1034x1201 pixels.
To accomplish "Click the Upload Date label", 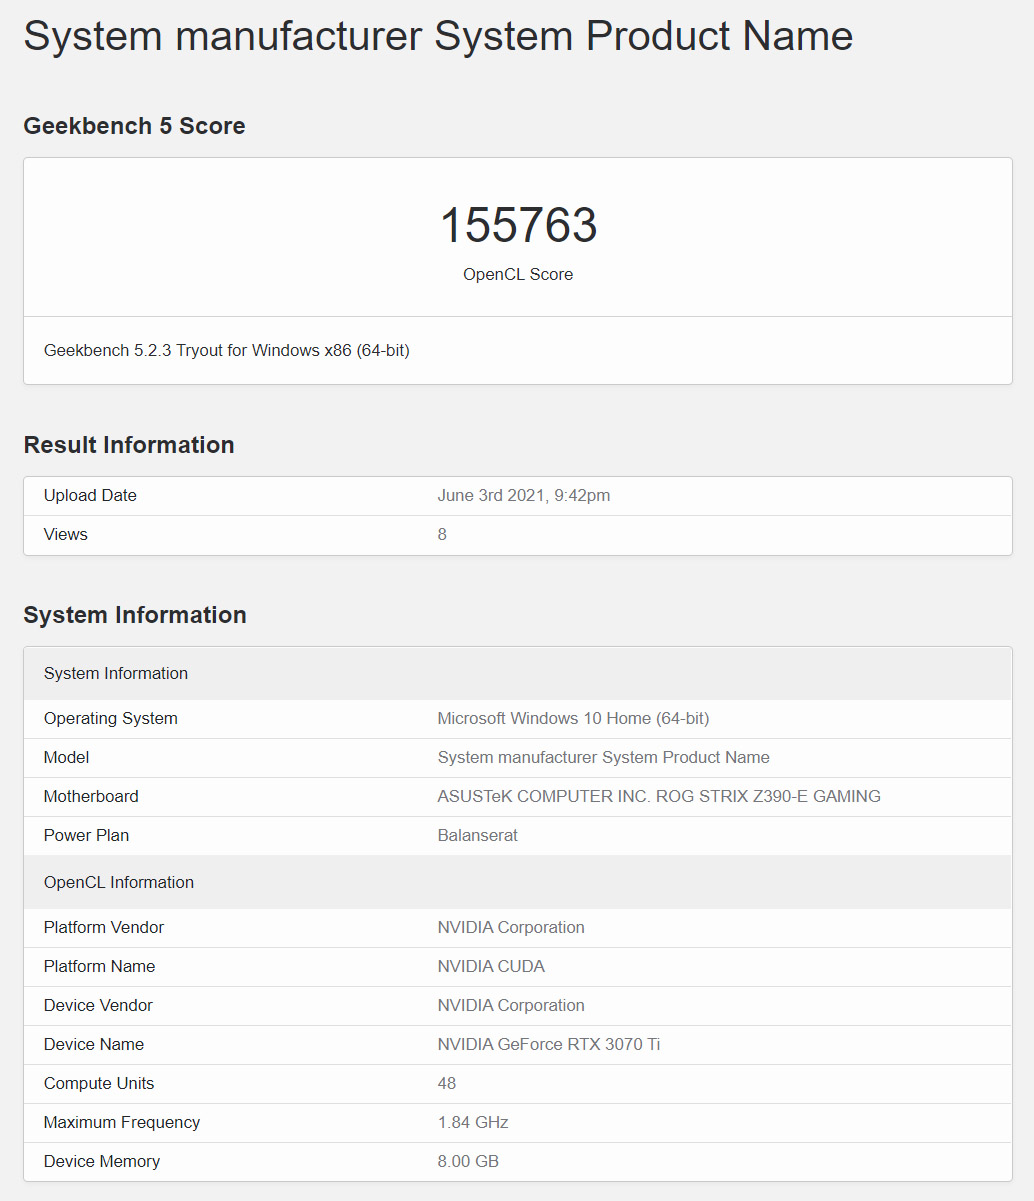I will [x=90, y=495].
